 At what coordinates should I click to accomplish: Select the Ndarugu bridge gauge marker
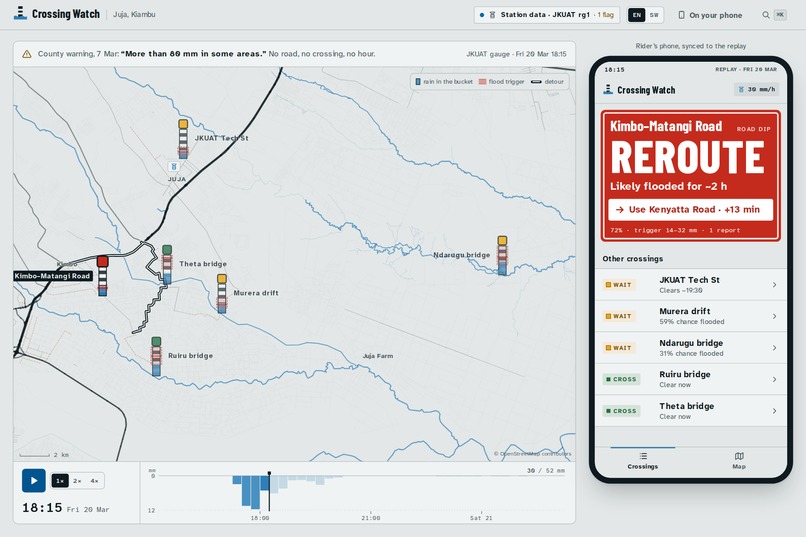[x=502, y=255]
